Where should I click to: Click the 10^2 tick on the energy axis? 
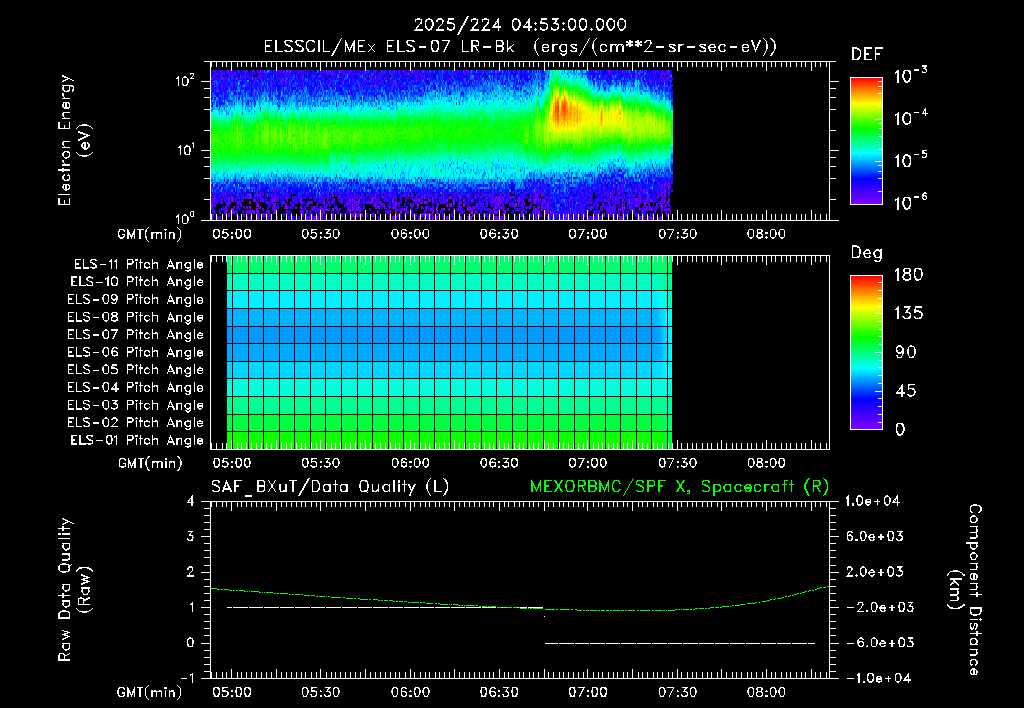pos(186,81)
